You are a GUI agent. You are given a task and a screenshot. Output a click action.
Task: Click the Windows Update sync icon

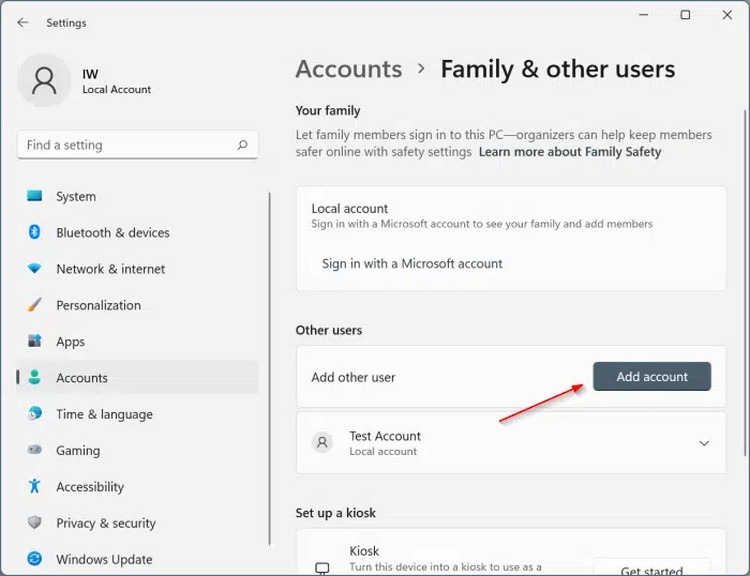click(35, 559)
